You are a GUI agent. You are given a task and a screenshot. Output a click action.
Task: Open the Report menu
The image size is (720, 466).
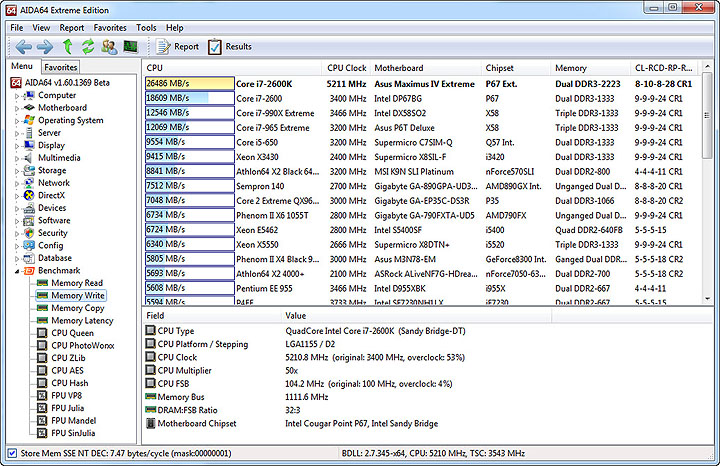[72, 28]
